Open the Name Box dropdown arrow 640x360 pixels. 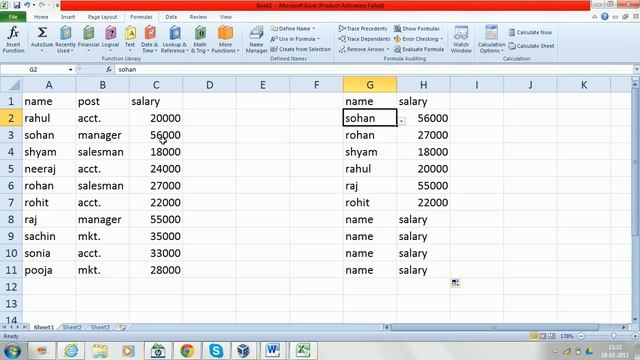tap(70, 70)
